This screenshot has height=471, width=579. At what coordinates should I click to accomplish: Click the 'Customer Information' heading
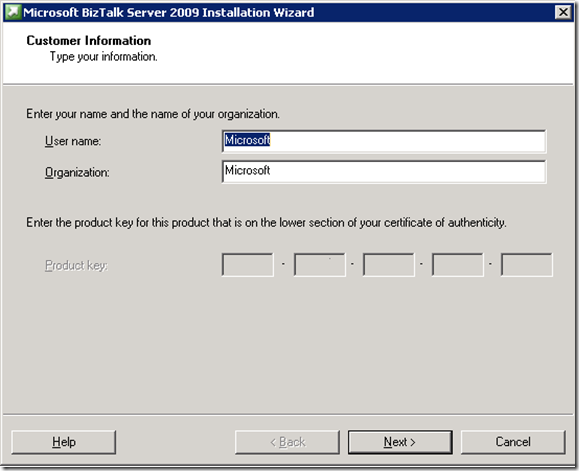click(89, 41)
